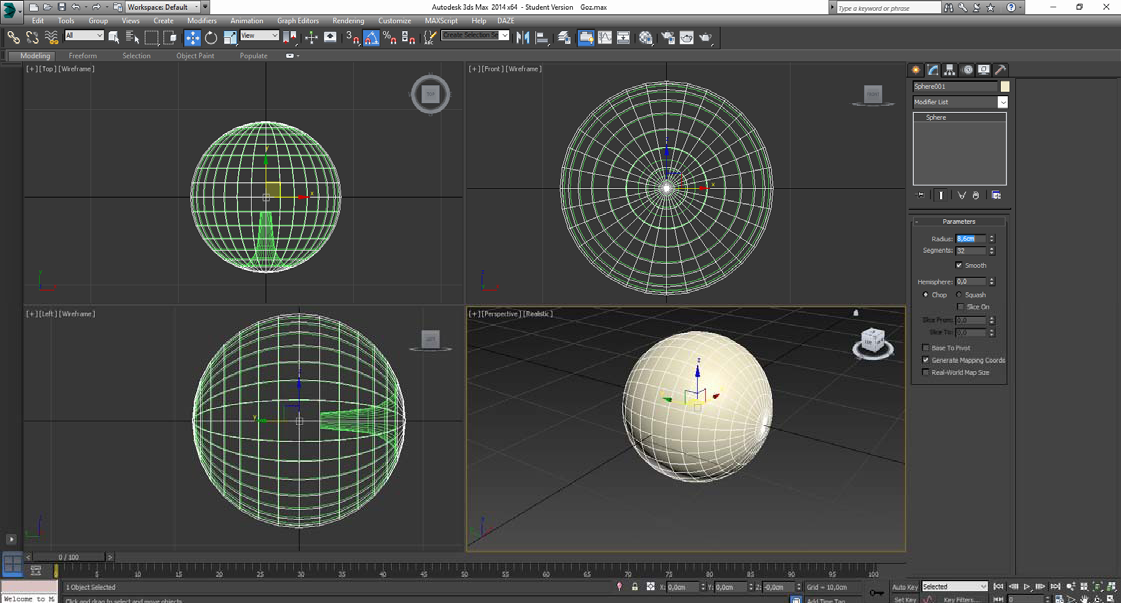Screen dimensions: 1121x603
Task: Switch to the Freeform ribbon tab
Action: pos(83,56)
